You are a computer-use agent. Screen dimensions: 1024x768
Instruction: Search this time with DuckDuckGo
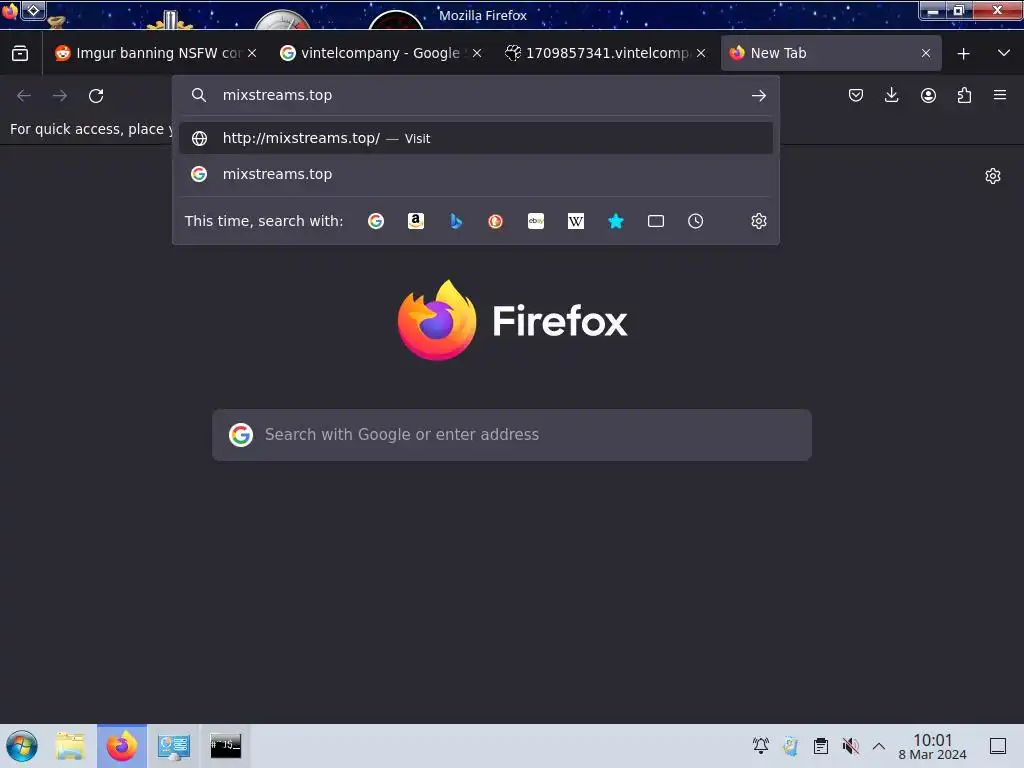496,221
